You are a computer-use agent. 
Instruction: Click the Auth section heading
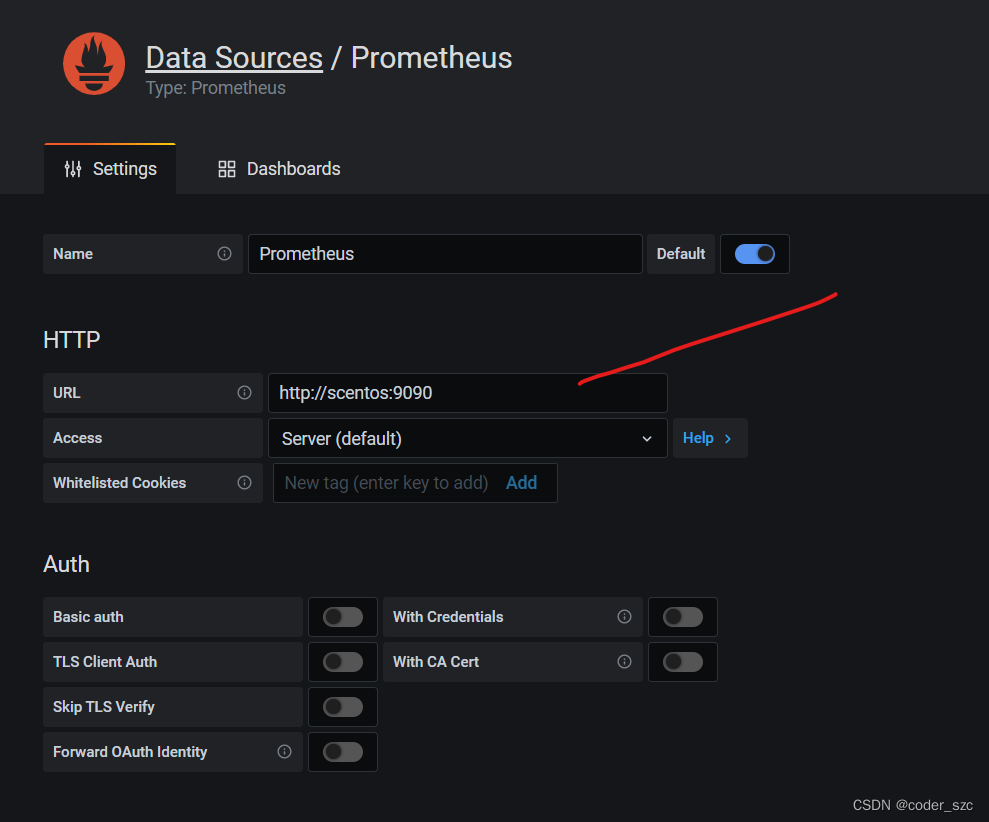[x=66, y=563]
